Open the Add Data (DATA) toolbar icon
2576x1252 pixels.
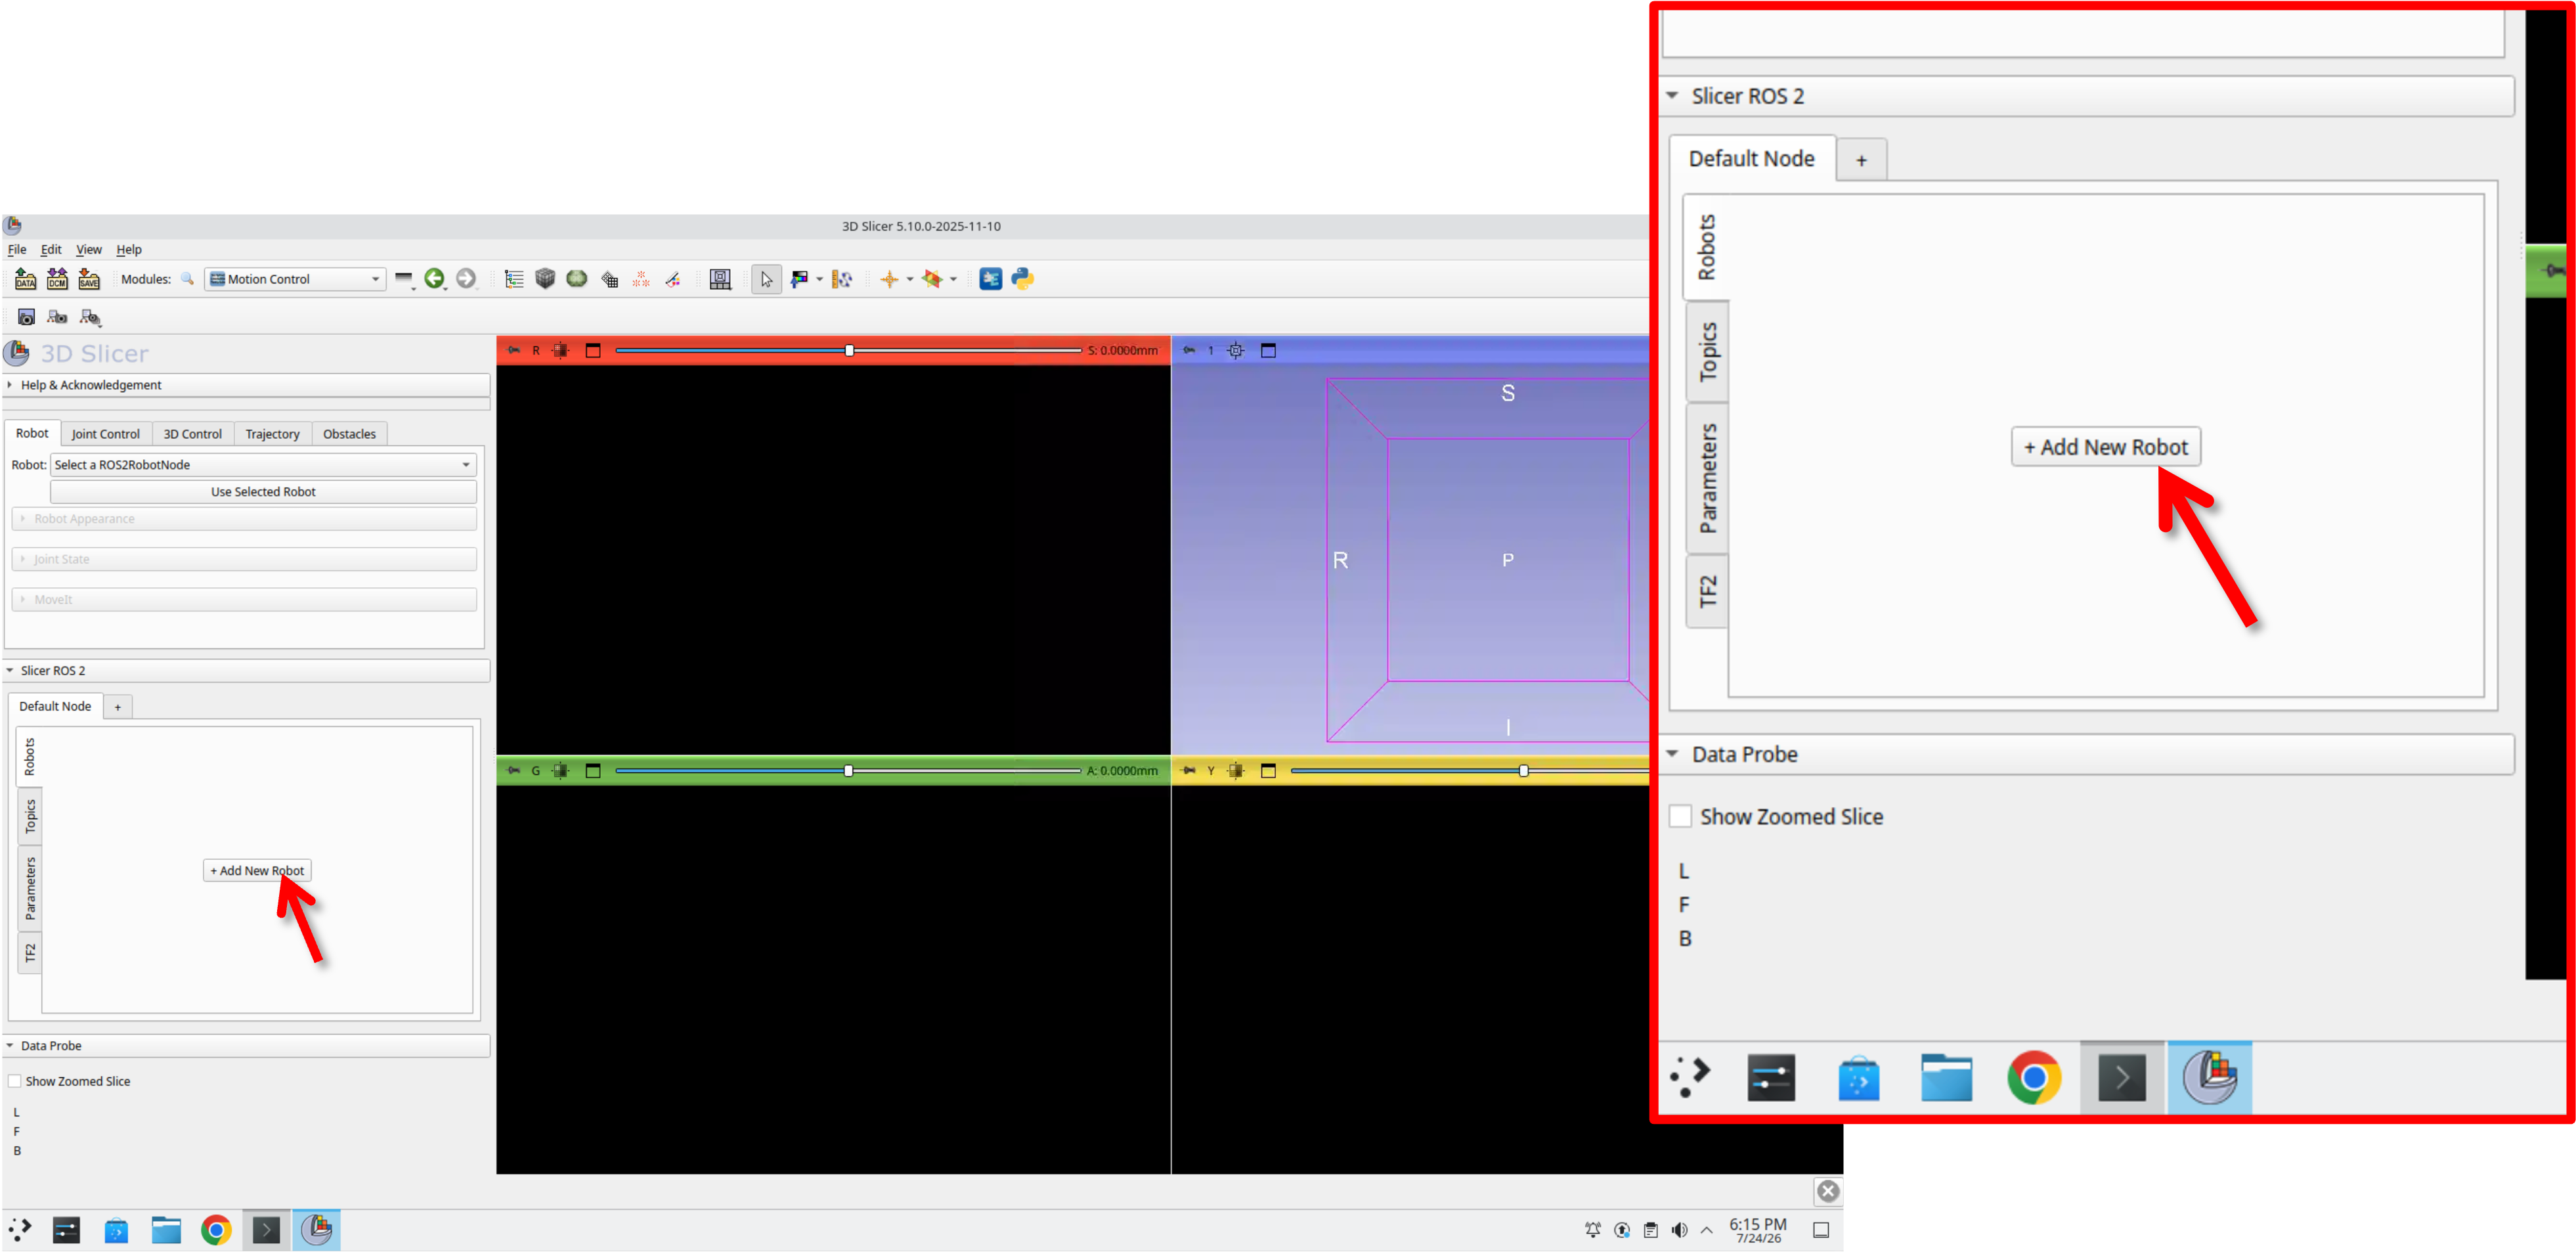pyautogui.click(x=25, y=279)
